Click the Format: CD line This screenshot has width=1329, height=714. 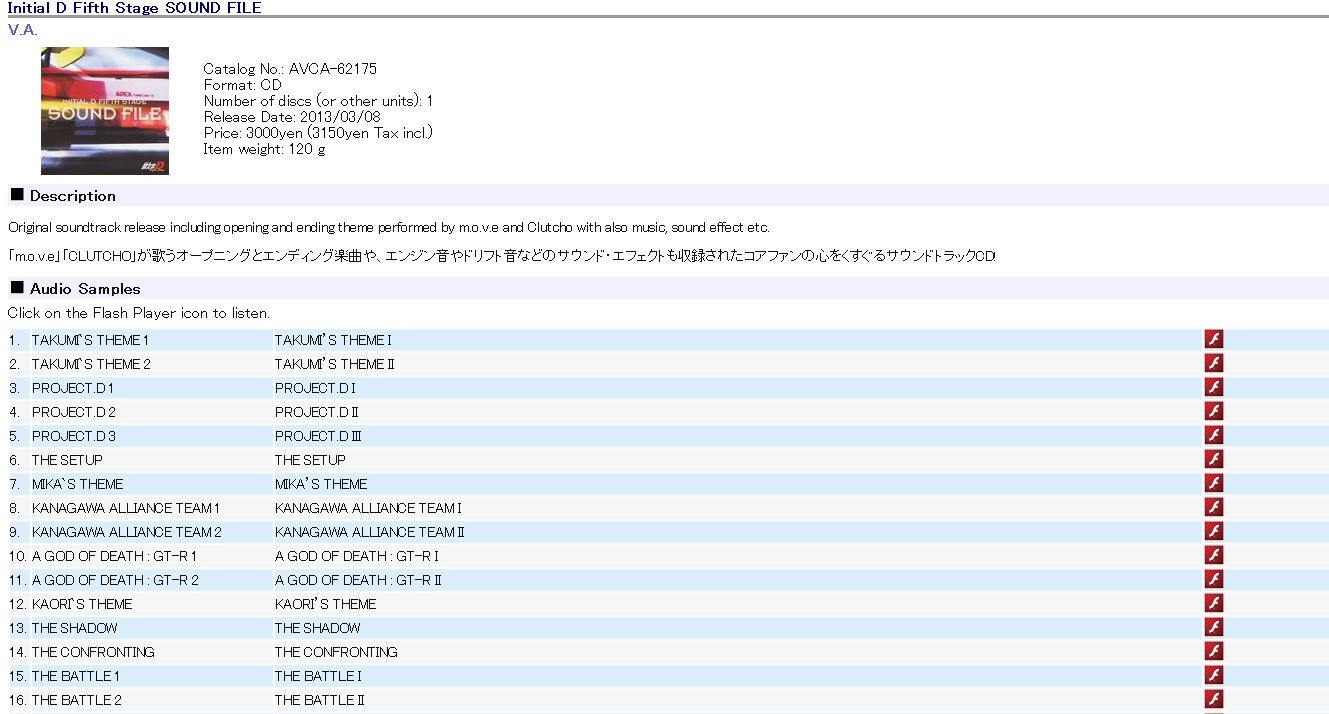[x=243, y=85]
